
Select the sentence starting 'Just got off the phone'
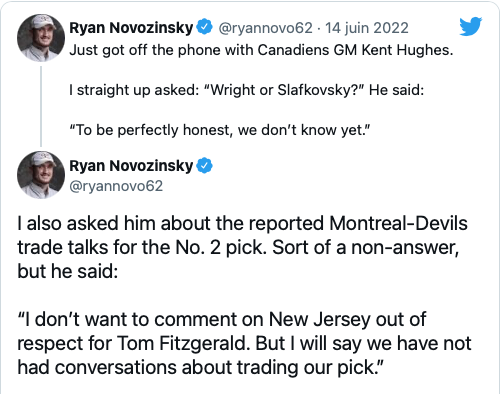point(261,50)
